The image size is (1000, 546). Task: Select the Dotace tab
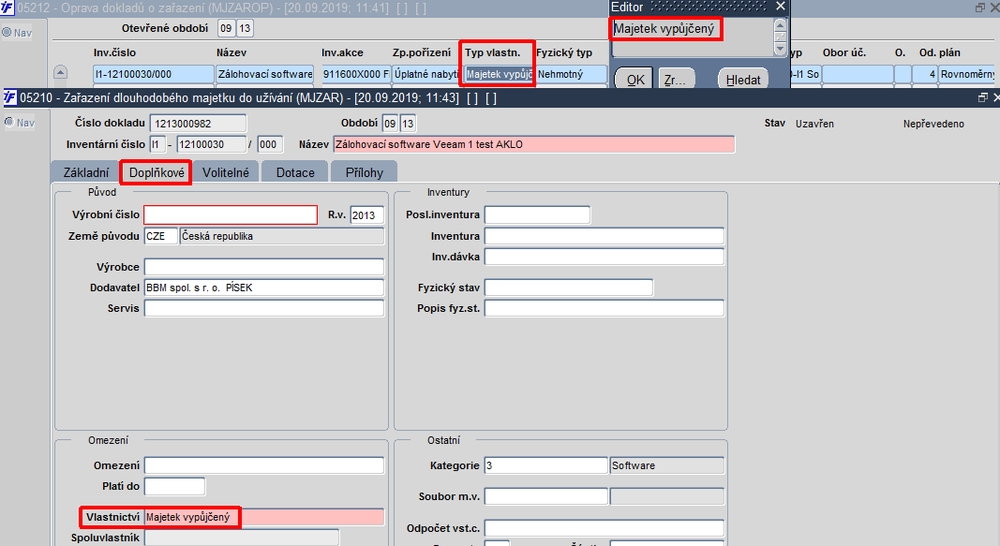point(295,172)
